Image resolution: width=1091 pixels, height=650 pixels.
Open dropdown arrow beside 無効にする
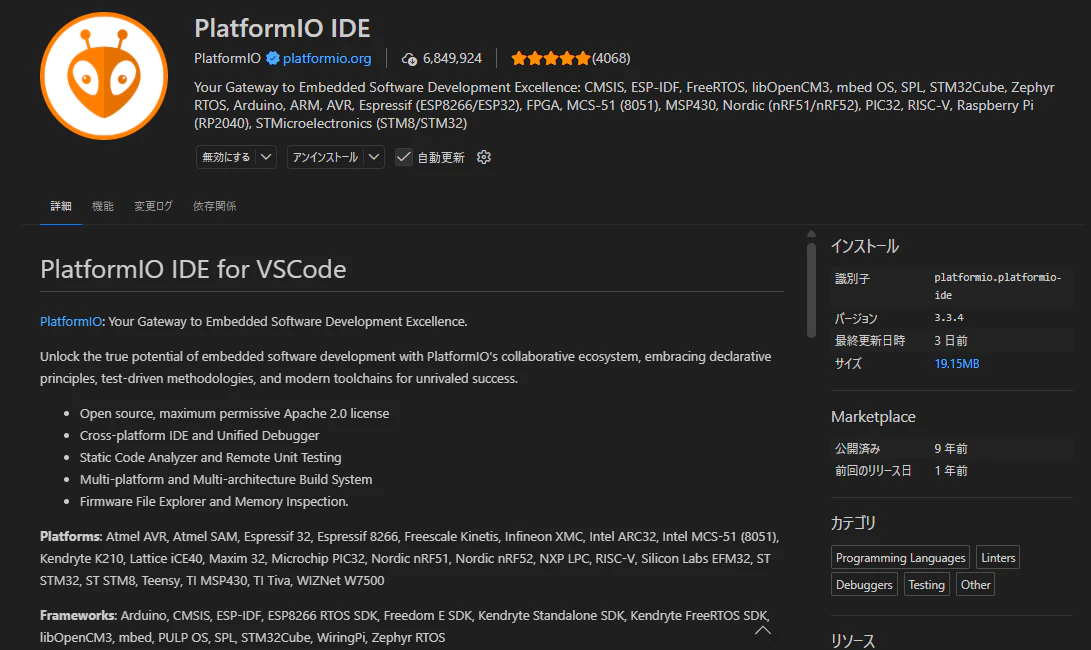[266, 157]
